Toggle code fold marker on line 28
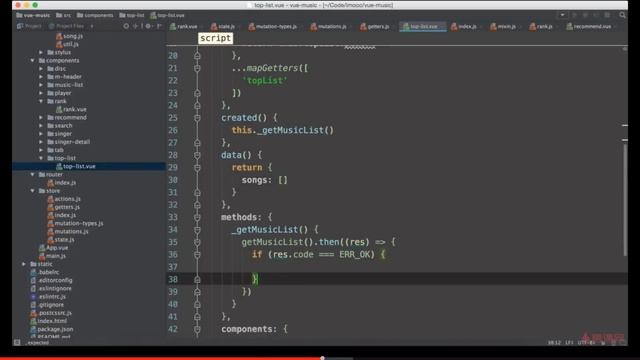 coord(197,155)
